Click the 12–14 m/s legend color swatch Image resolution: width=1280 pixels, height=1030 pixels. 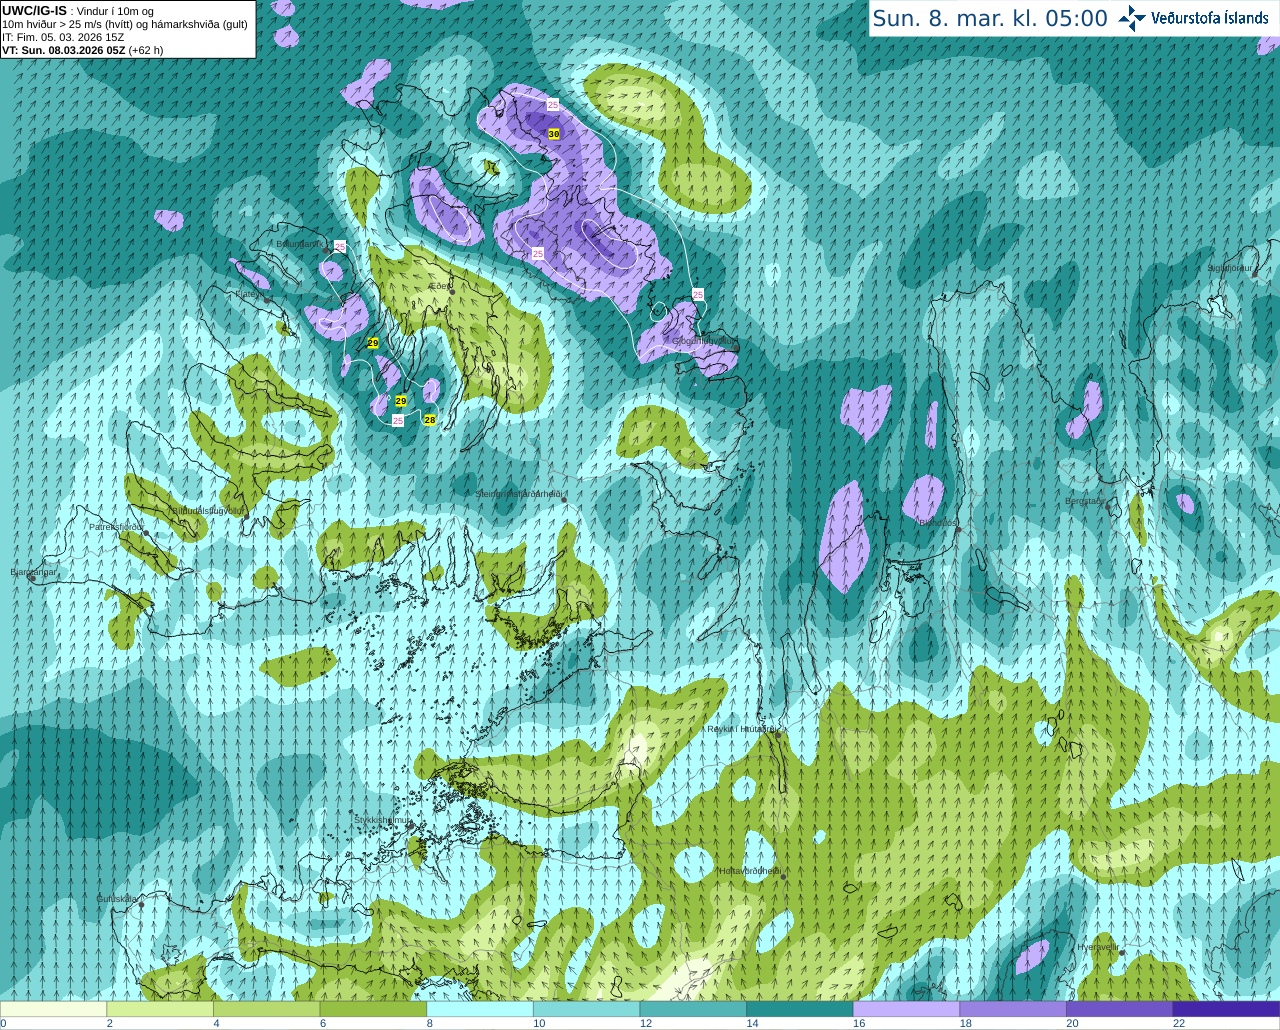coord(693,1009)
